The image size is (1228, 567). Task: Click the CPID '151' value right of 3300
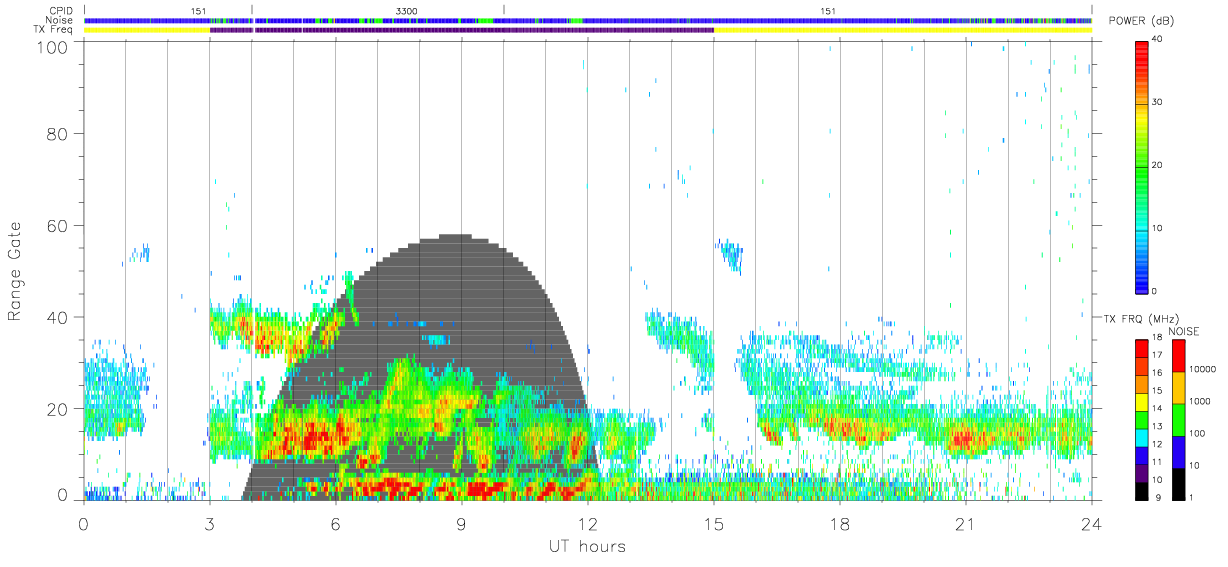pyautogui.click(x=827, y=11)
